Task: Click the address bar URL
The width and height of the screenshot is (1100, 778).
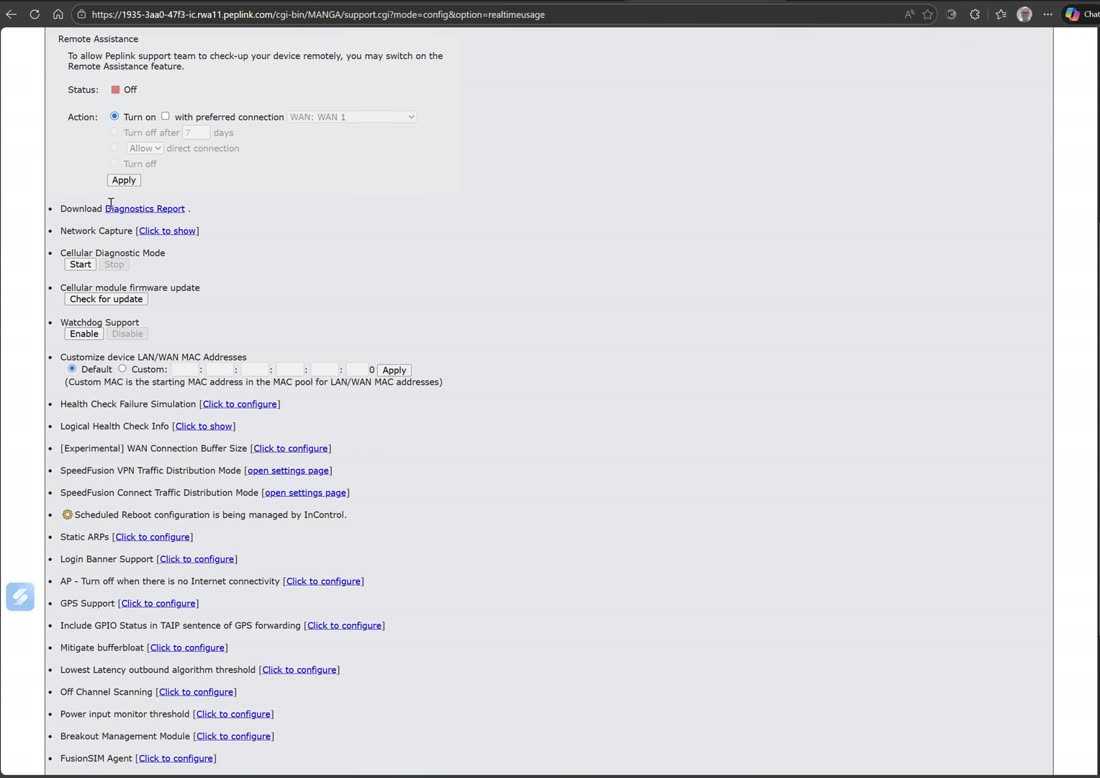Action: [318, 14]
